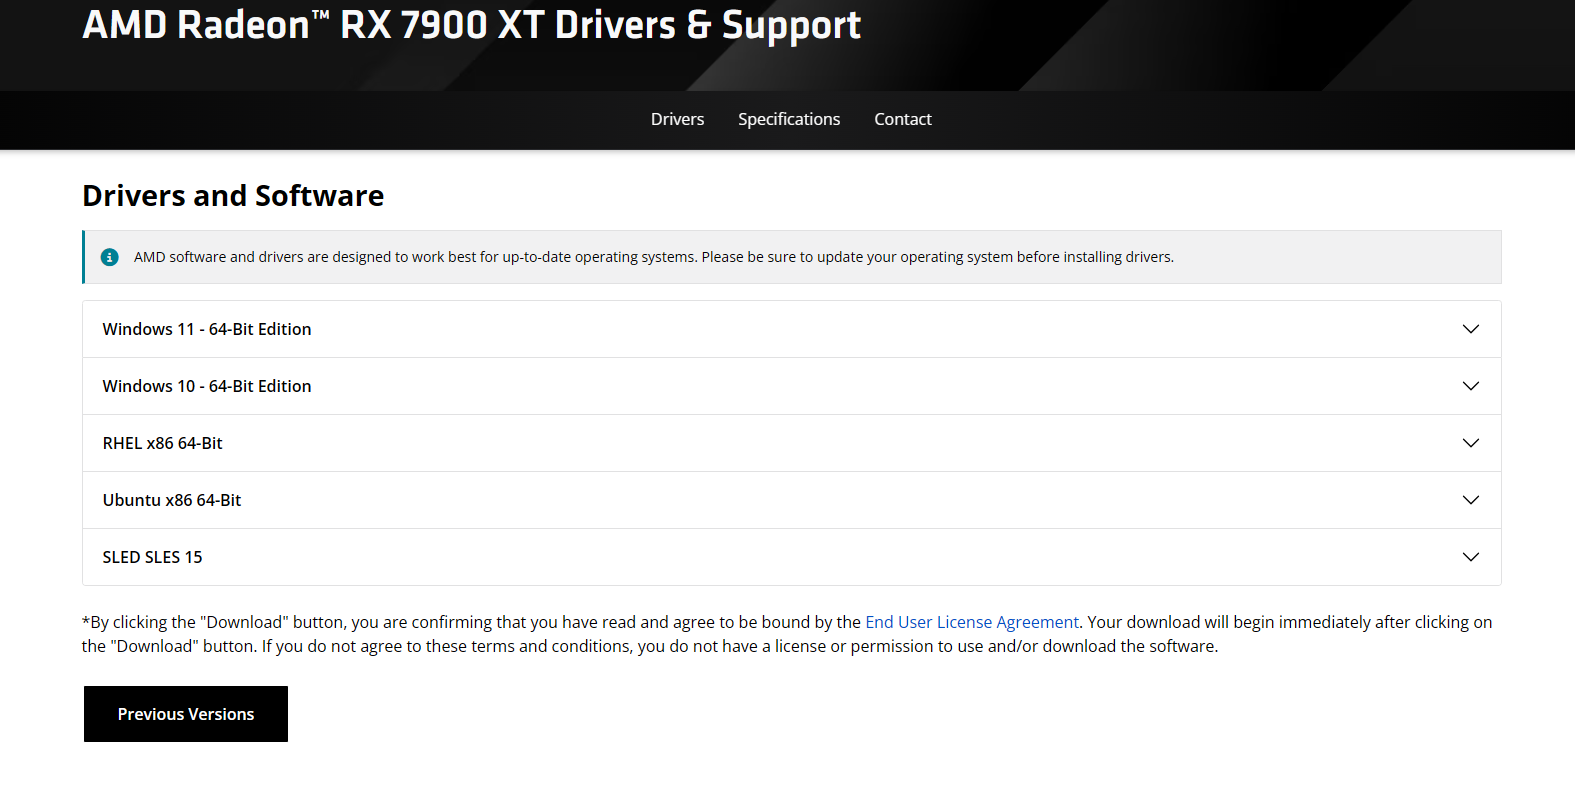Expand the SLED SLES 15 label
This screenshot has height=800, width=1575.
[x=153, y=557]
